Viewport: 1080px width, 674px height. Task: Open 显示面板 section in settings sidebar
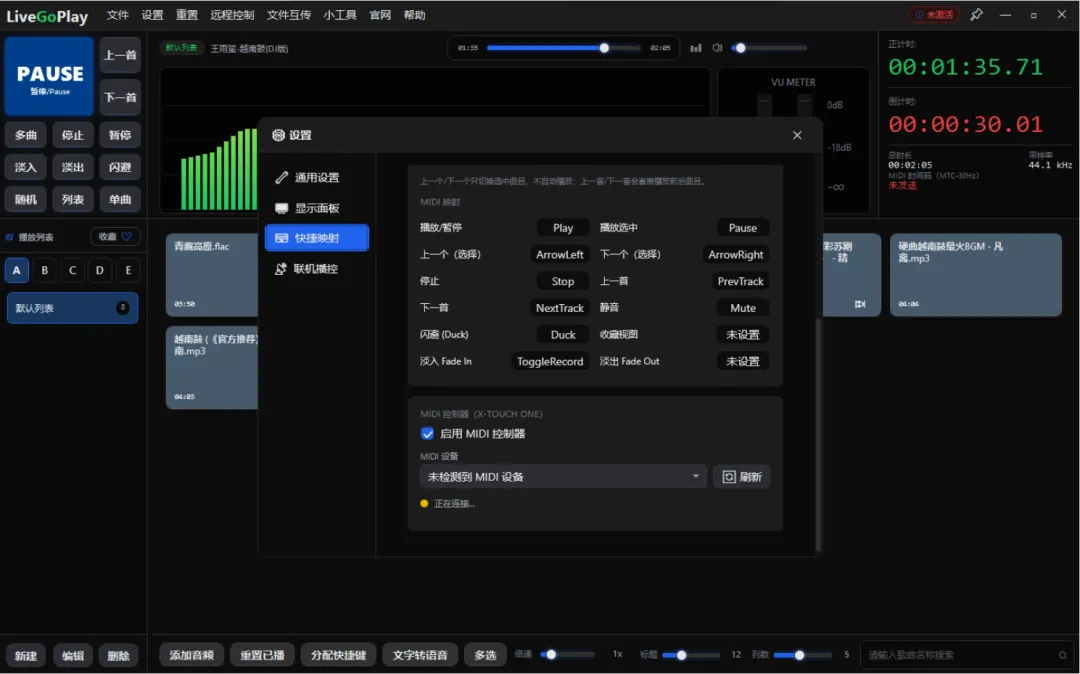click(317, 208)
